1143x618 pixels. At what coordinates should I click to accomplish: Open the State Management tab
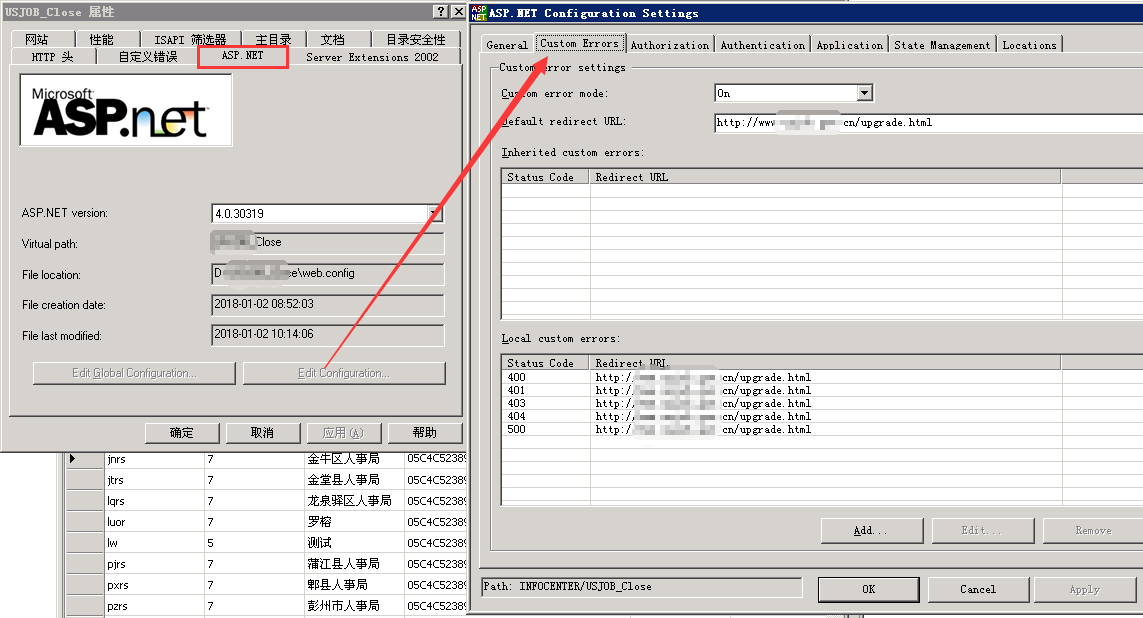(x=942, y=44)
